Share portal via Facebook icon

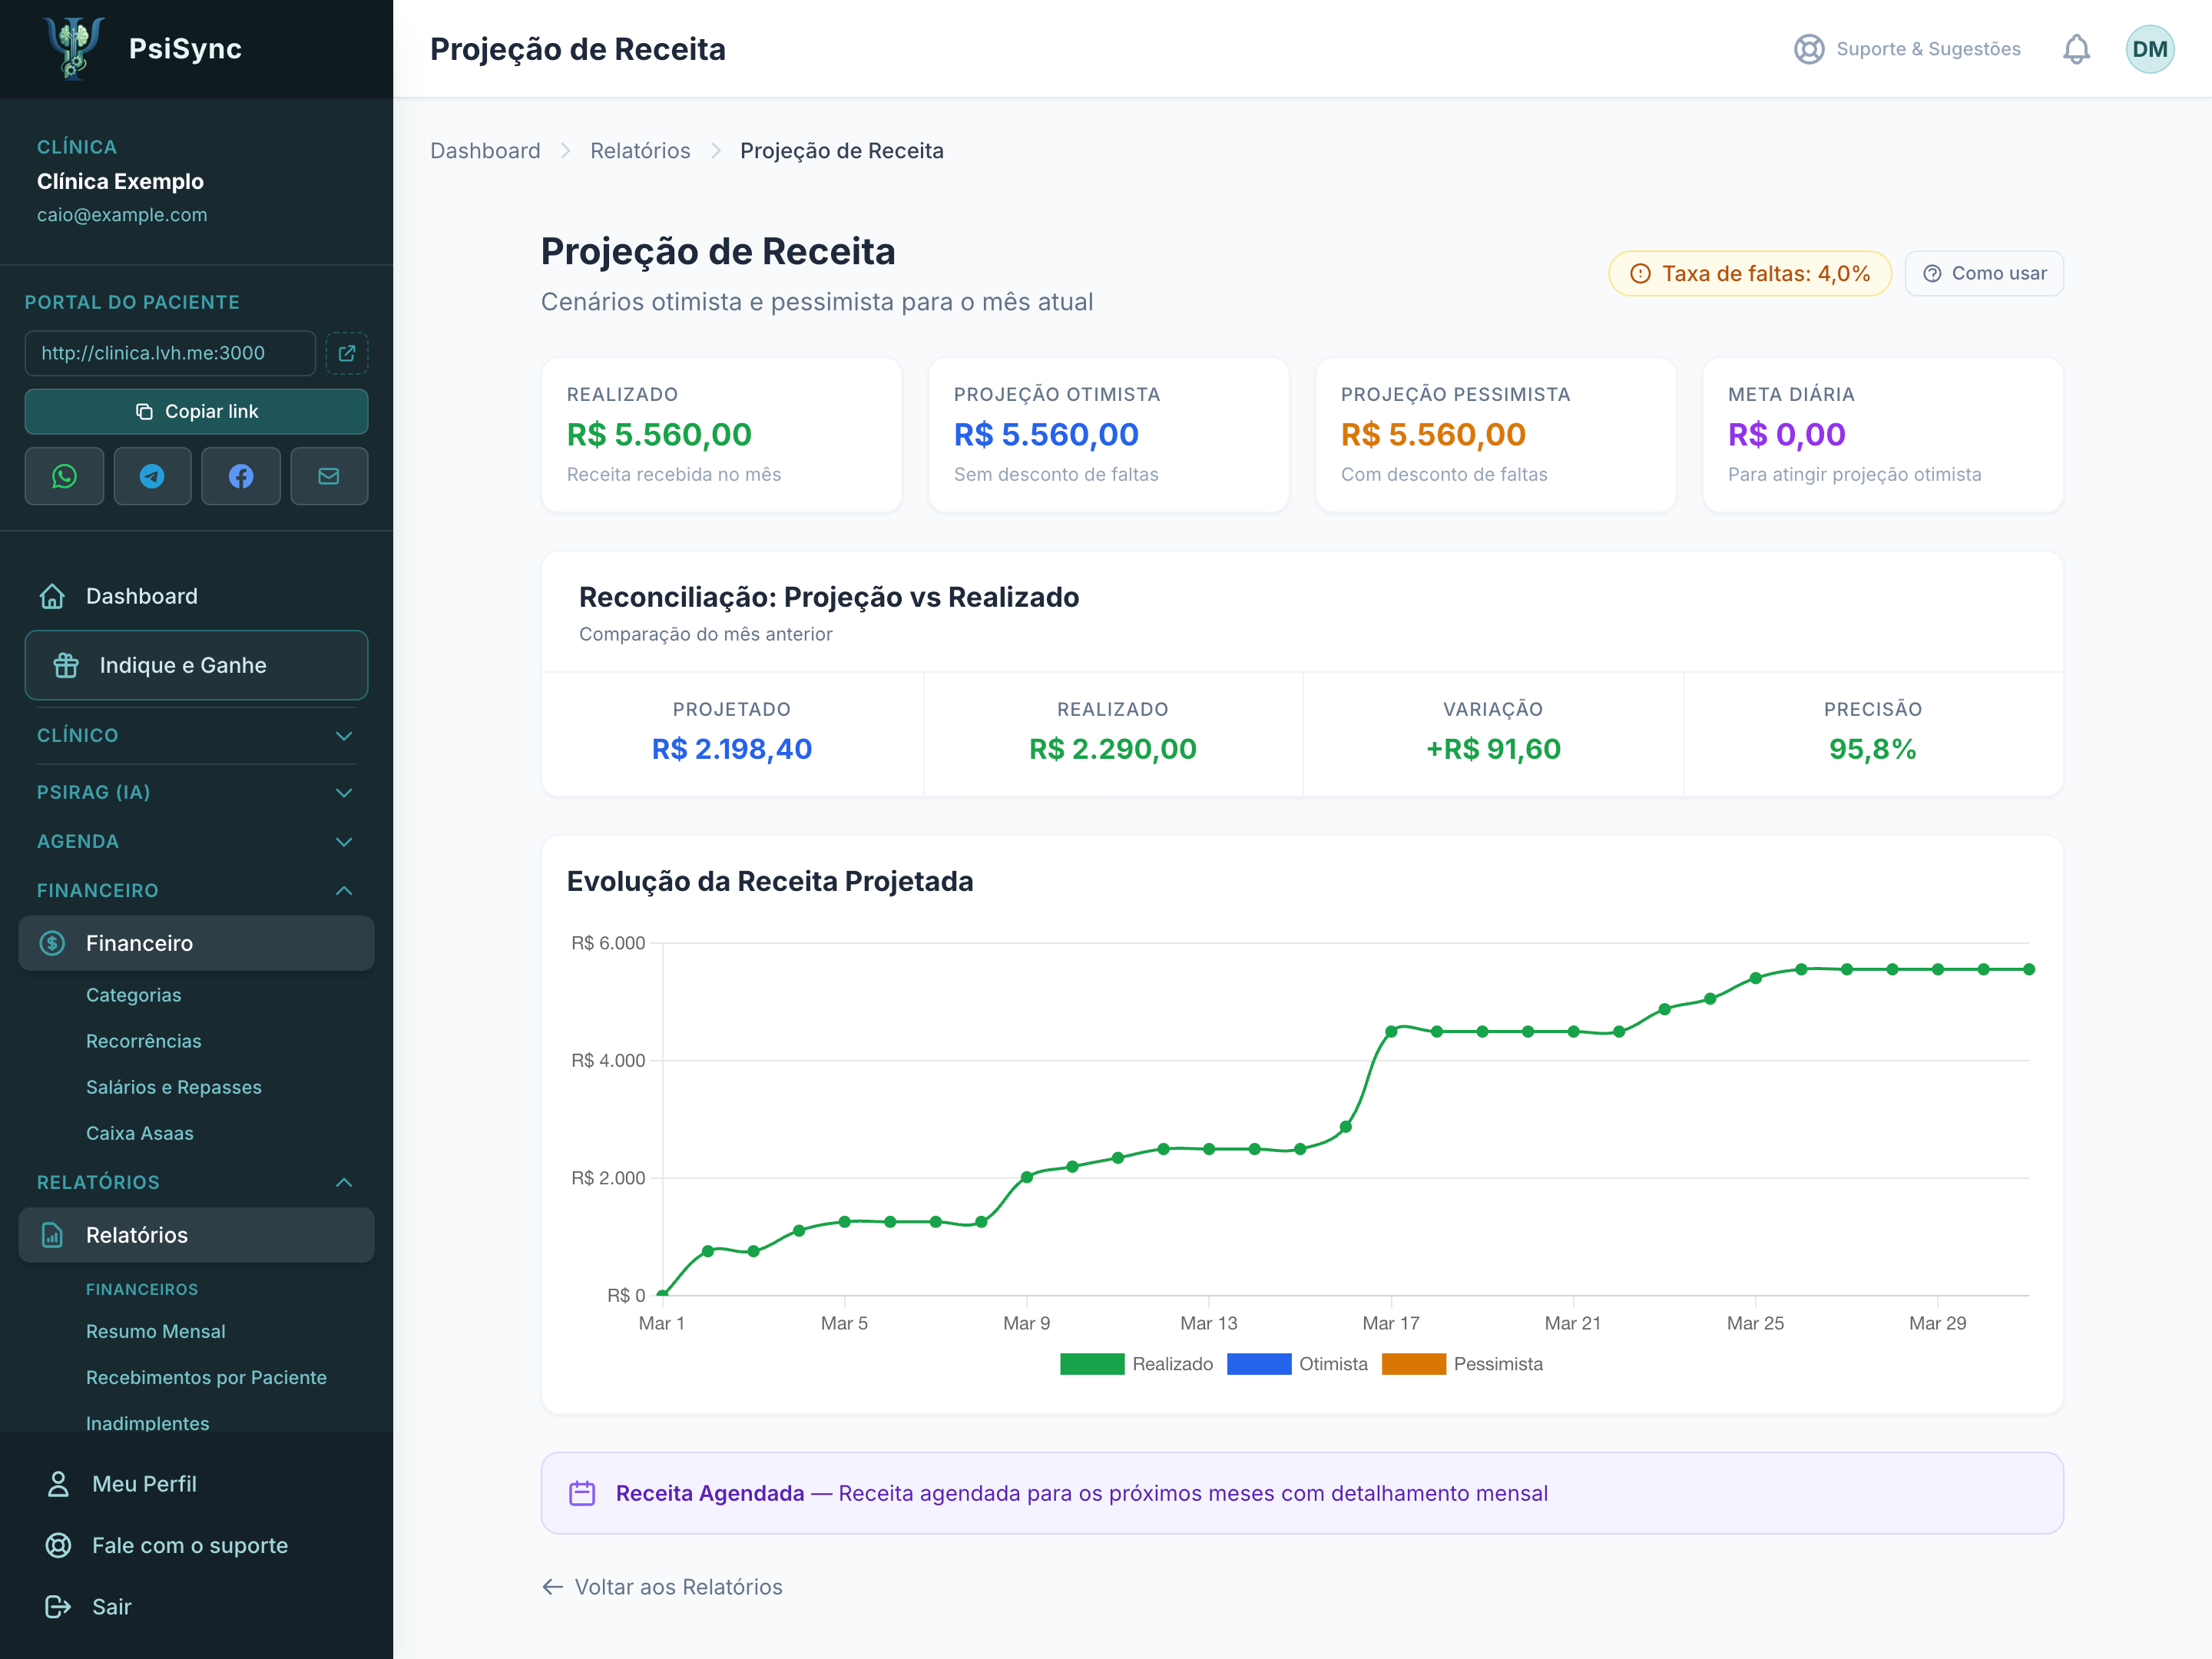[x=241, y=476]
